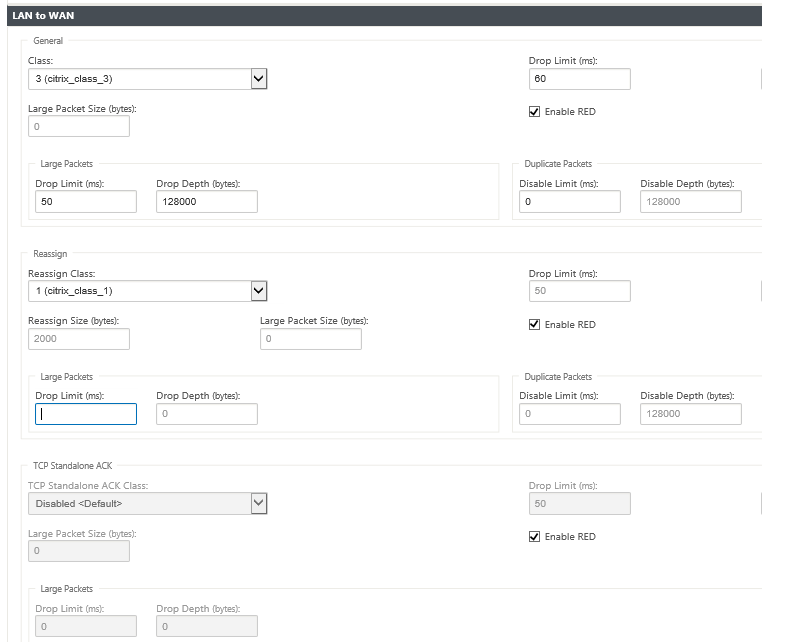Click General Large Packets Drop Limit field showing 50
This screenshot has height=642, width=797.
(x=86, y=201)
